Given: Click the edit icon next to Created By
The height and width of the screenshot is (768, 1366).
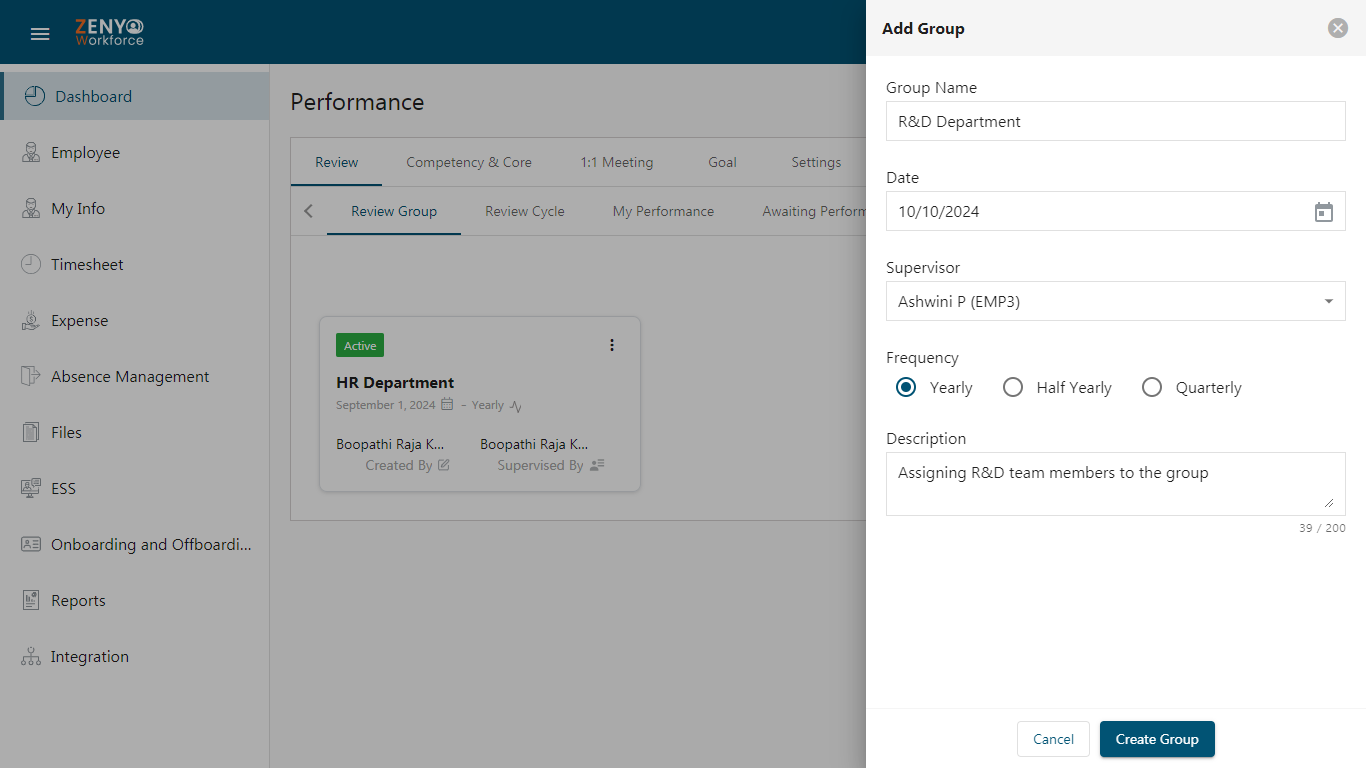Looking at the screenshot, I should (x=444, y=465).
